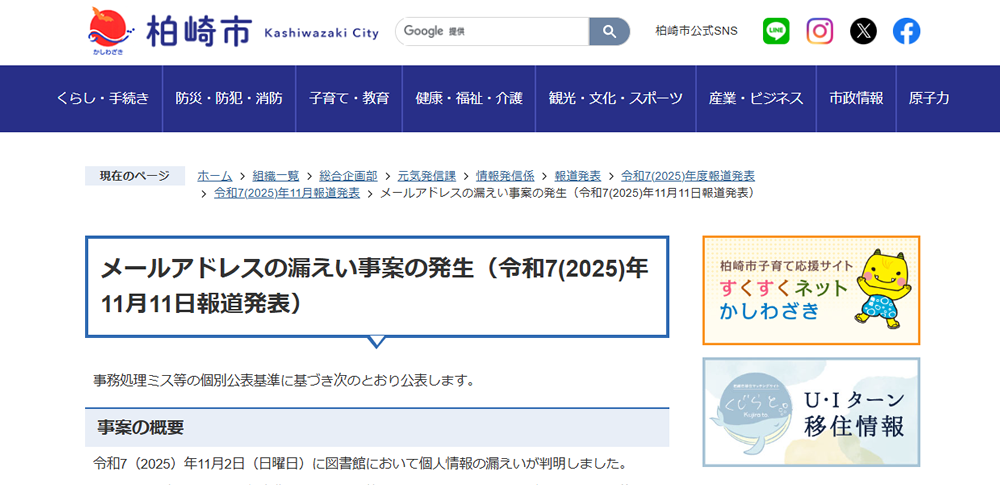
Task: Open the Instagram icon
Action: tap(820, 31)
